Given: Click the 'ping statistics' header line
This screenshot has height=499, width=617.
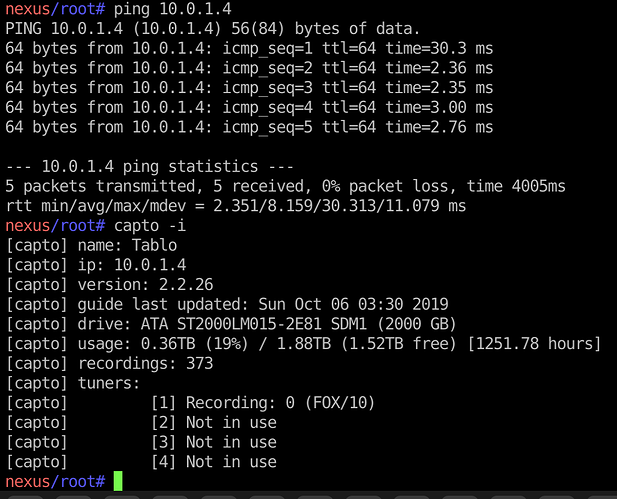Looking at the screenshot, I should pos(150,167).
